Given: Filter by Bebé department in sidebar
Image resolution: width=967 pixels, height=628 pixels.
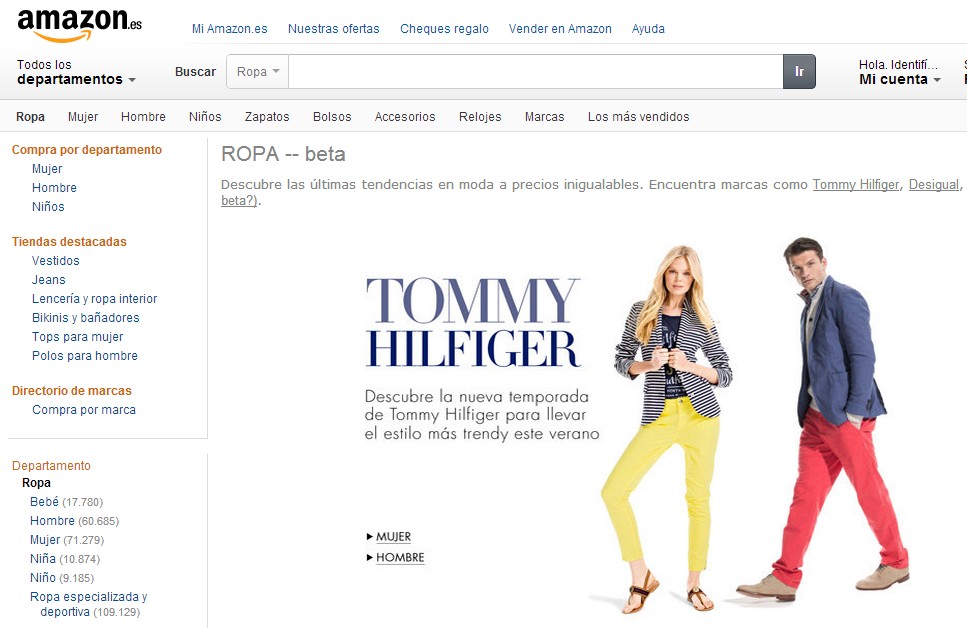Looking at the screenshot, I should 44,502.
